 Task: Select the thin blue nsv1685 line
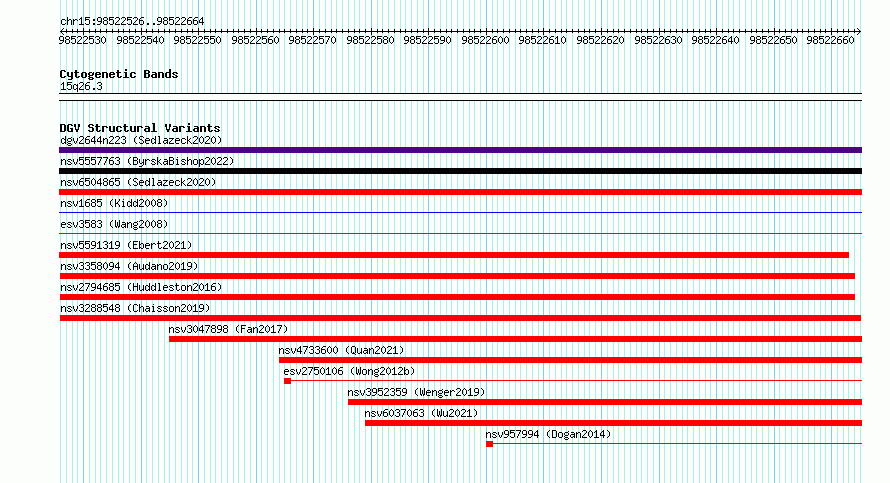point(460,212)
